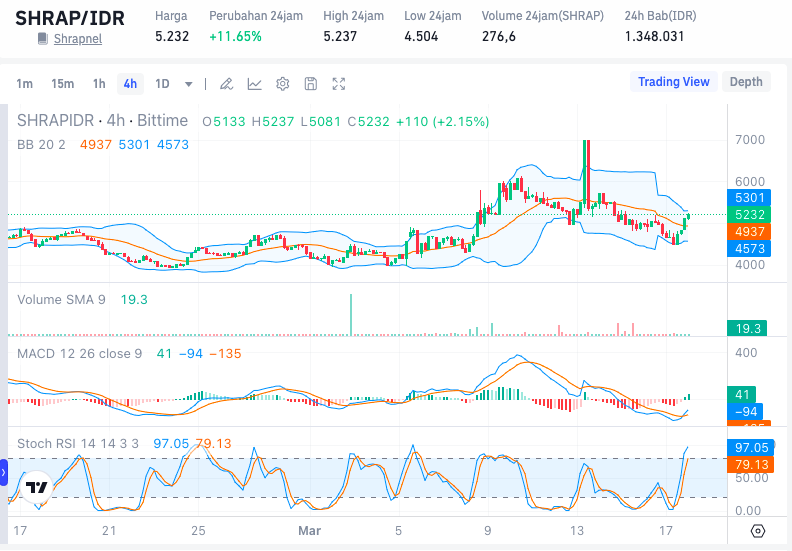Click the MACD 12 26 close 9 legend
This screenshot has height=551, width=792.
pyautogui.click(x=80, y=353)
